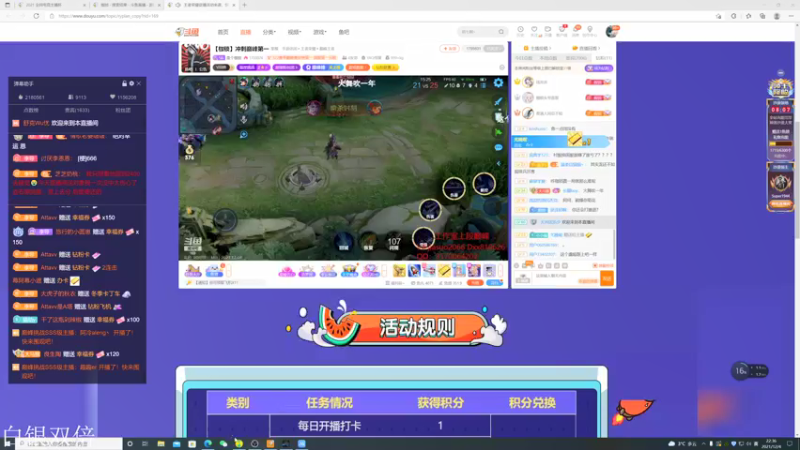Click the orange recharge button below gifts
The height and width of the screenshot is (450, 800).
[x=475, y=283]
